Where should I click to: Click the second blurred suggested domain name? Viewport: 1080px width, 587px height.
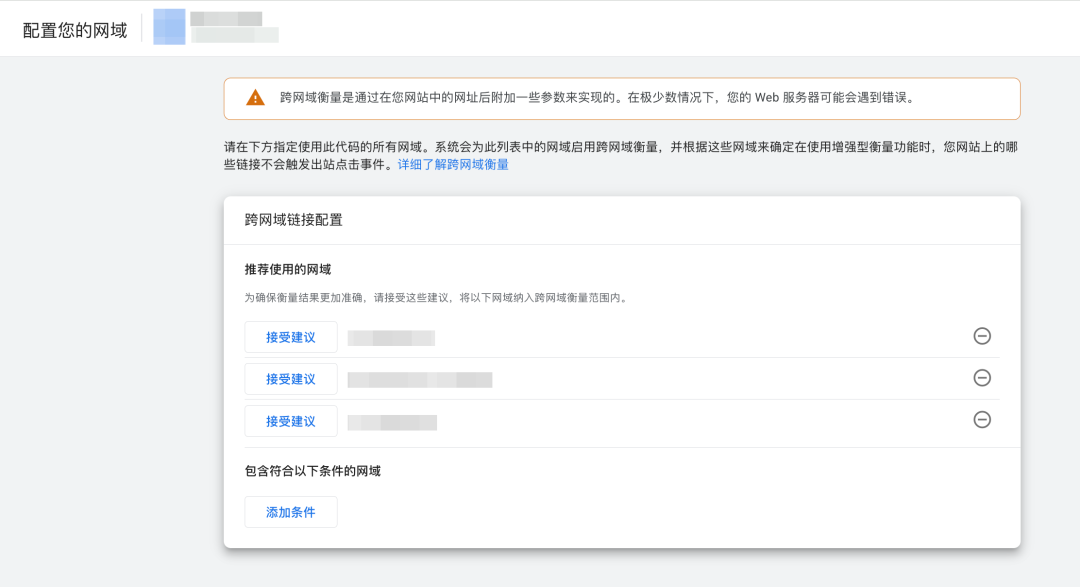coord(420,380)
